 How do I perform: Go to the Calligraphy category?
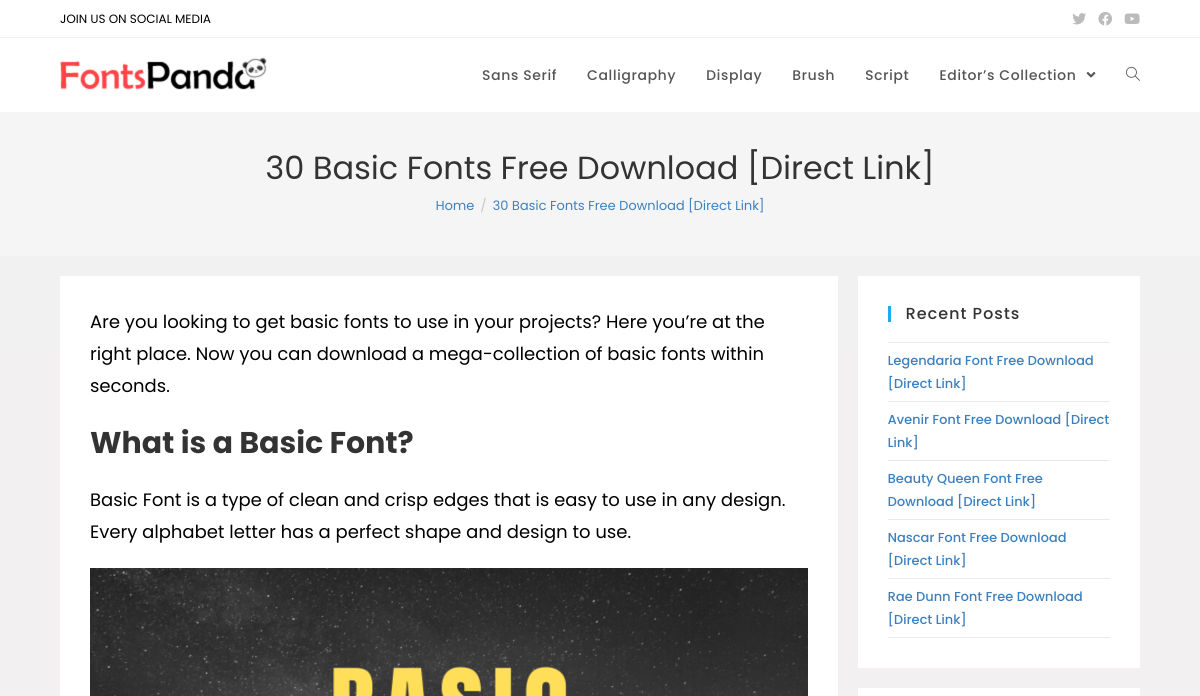coord(631,75)
